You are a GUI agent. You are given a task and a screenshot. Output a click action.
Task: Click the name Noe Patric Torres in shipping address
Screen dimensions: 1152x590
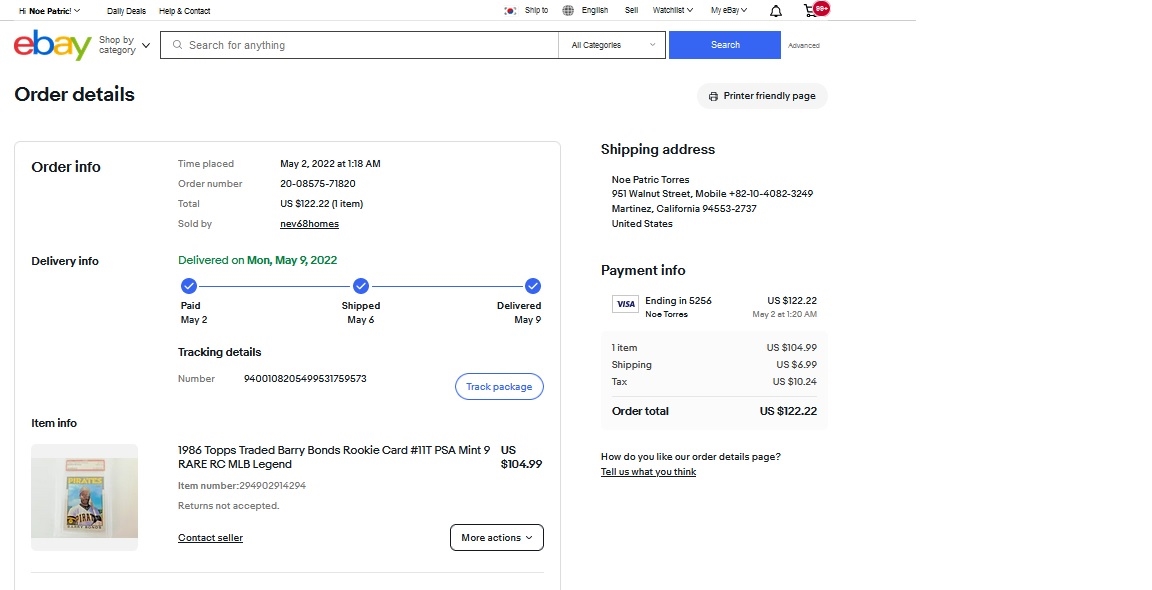tap(650, 179)
